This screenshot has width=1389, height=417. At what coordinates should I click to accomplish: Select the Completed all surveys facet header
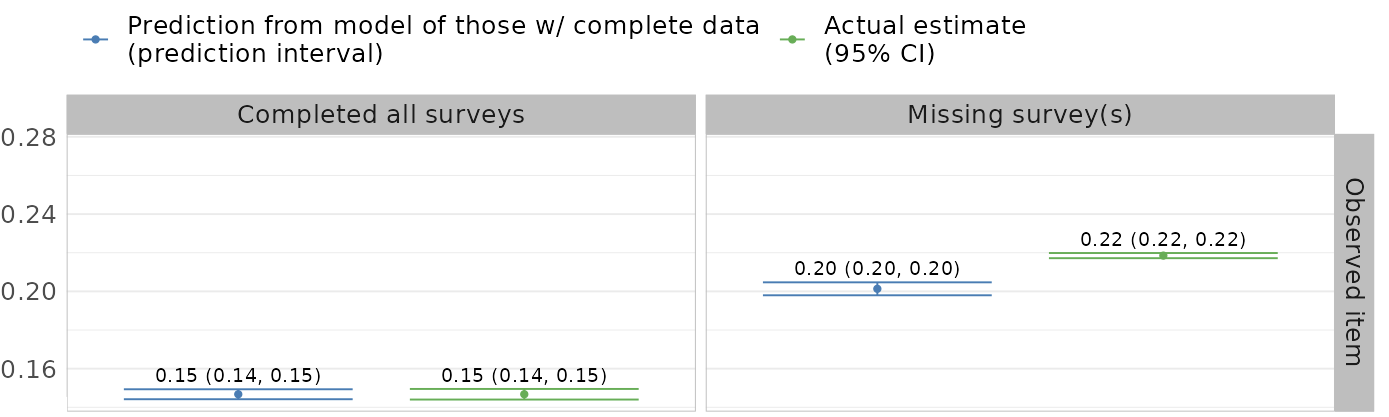(380, 115)
